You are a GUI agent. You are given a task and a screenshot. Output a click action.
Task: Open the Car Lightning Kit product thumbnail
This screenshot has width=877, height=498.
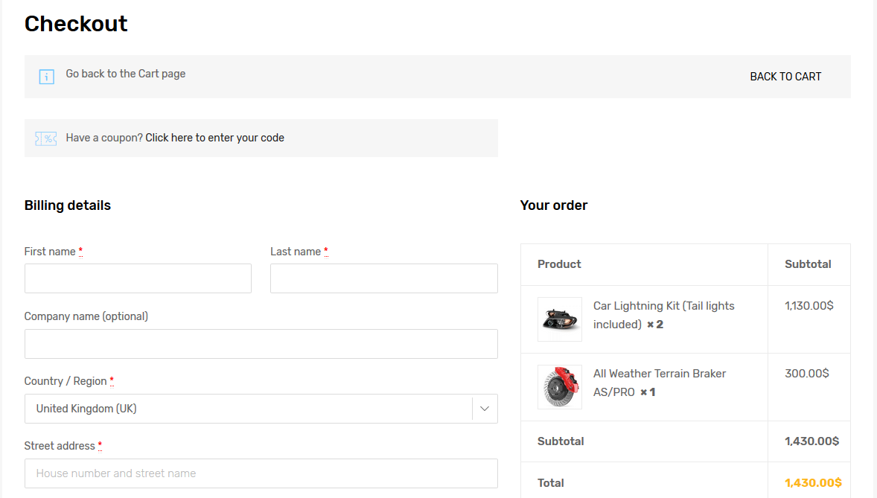click(559, 319)
